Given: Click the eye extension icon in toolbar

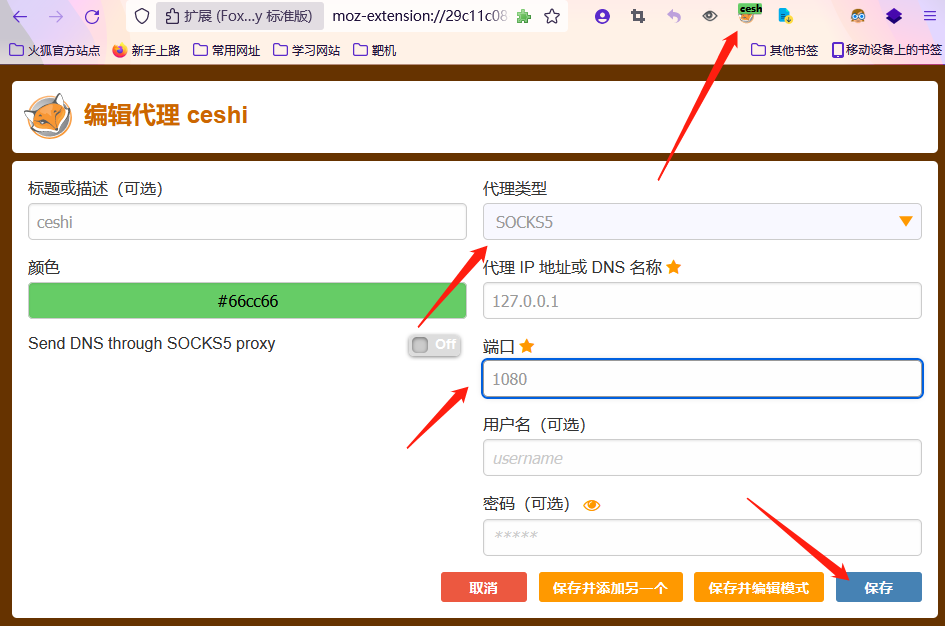Looking at the screenshot, I should [709, 16].
